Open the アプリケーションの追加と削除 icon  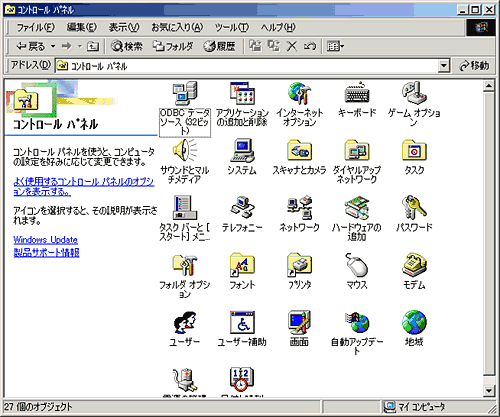pos(242,93)
